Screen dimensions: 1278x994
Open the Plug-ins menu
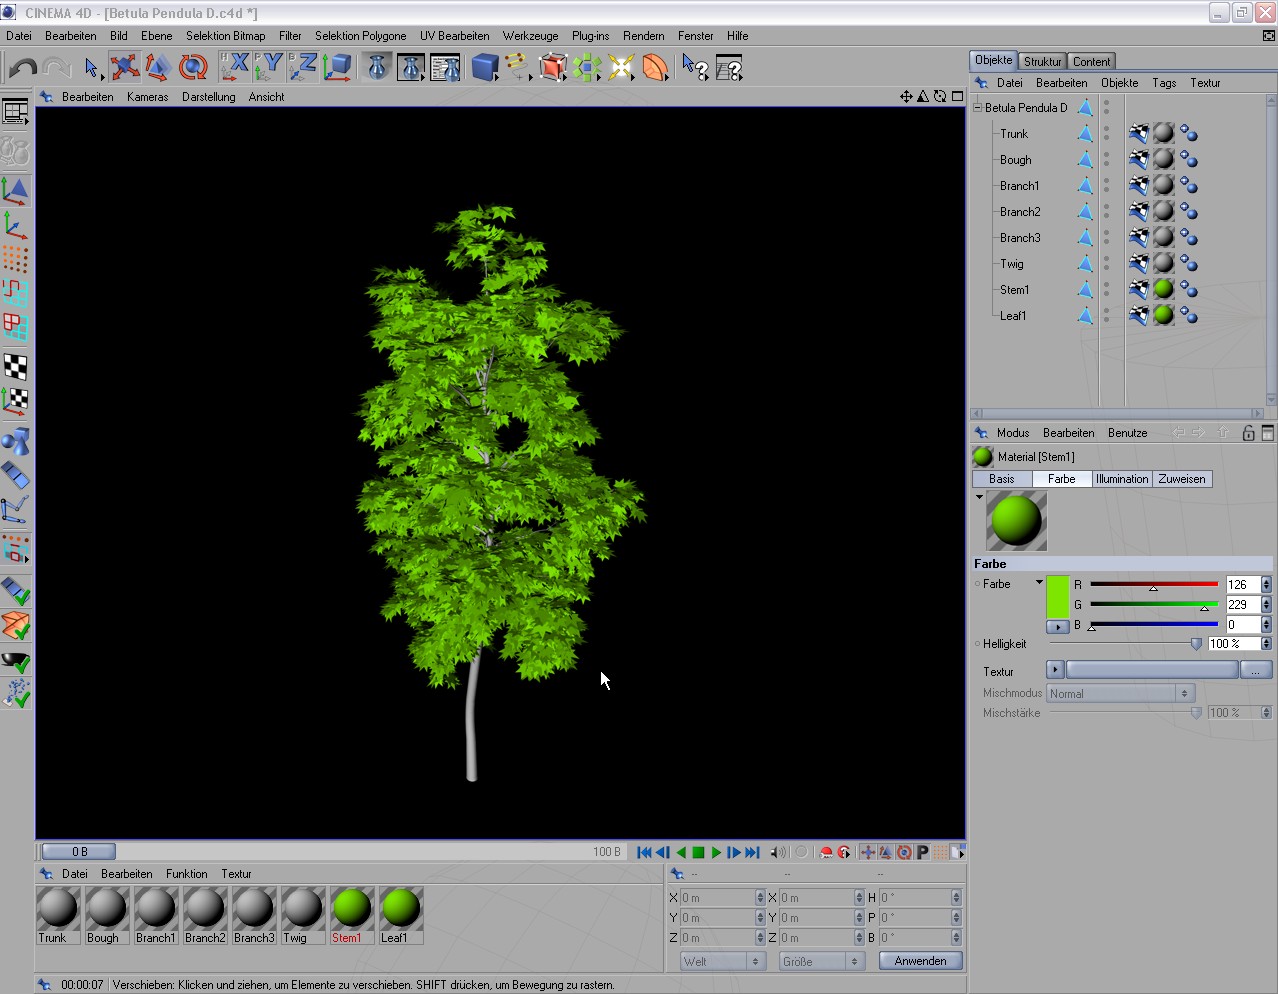(590, 36)
